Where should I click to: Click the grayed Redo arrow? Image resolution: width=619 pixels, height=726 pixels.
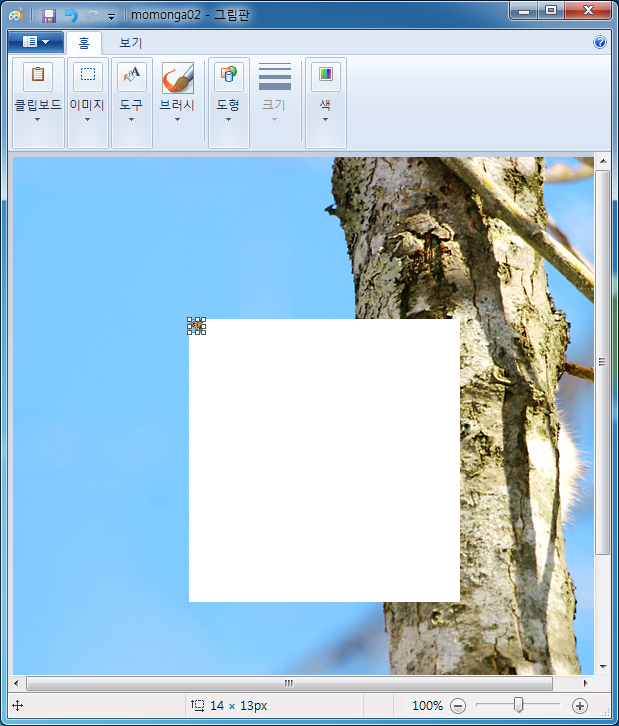[x=93, y=16]
